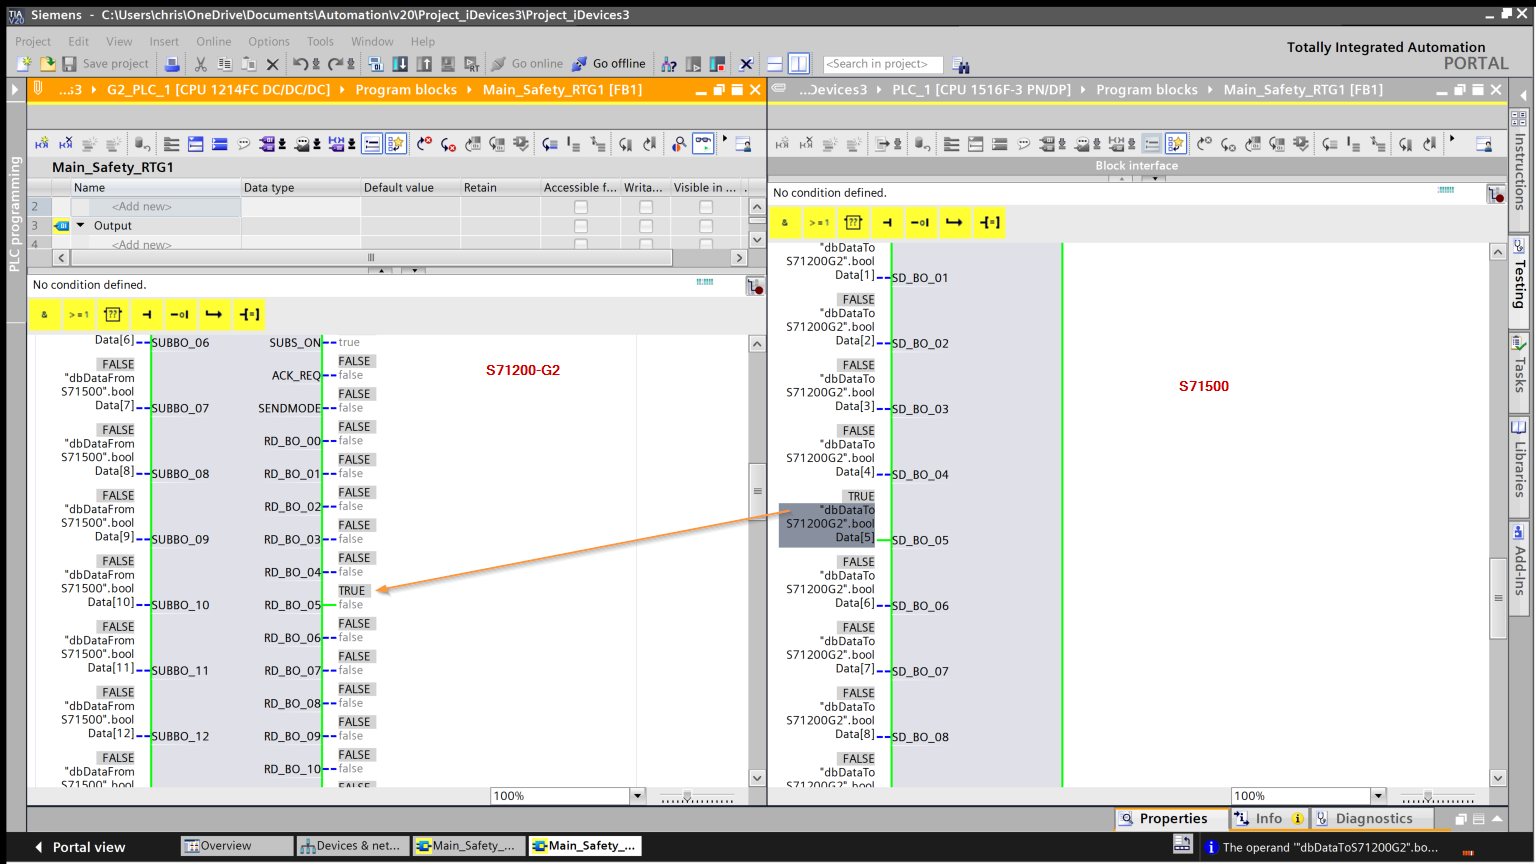Image resolution: width=1536 pixels, height=864 pixels.
Task: Expand breadcrumb arrow before Main_Safety_RTG1 [FB1], S71500 editor
Action: click(x=1210, y=90)
